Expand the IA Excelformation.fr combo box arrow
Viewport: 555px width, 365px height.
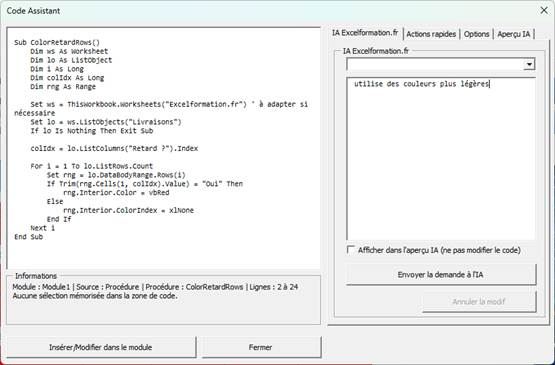529,64
